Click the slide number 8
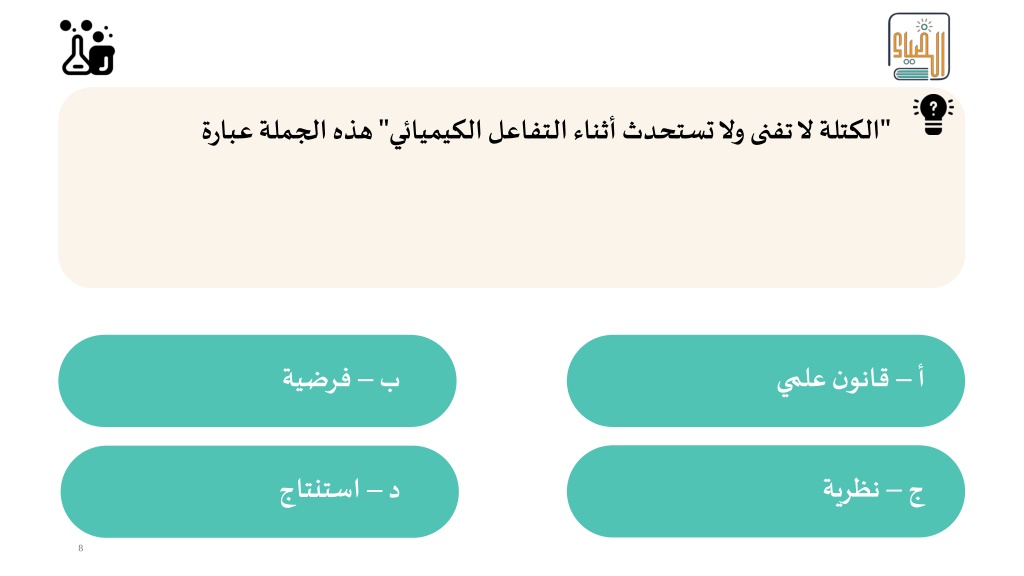 [81, 548]
